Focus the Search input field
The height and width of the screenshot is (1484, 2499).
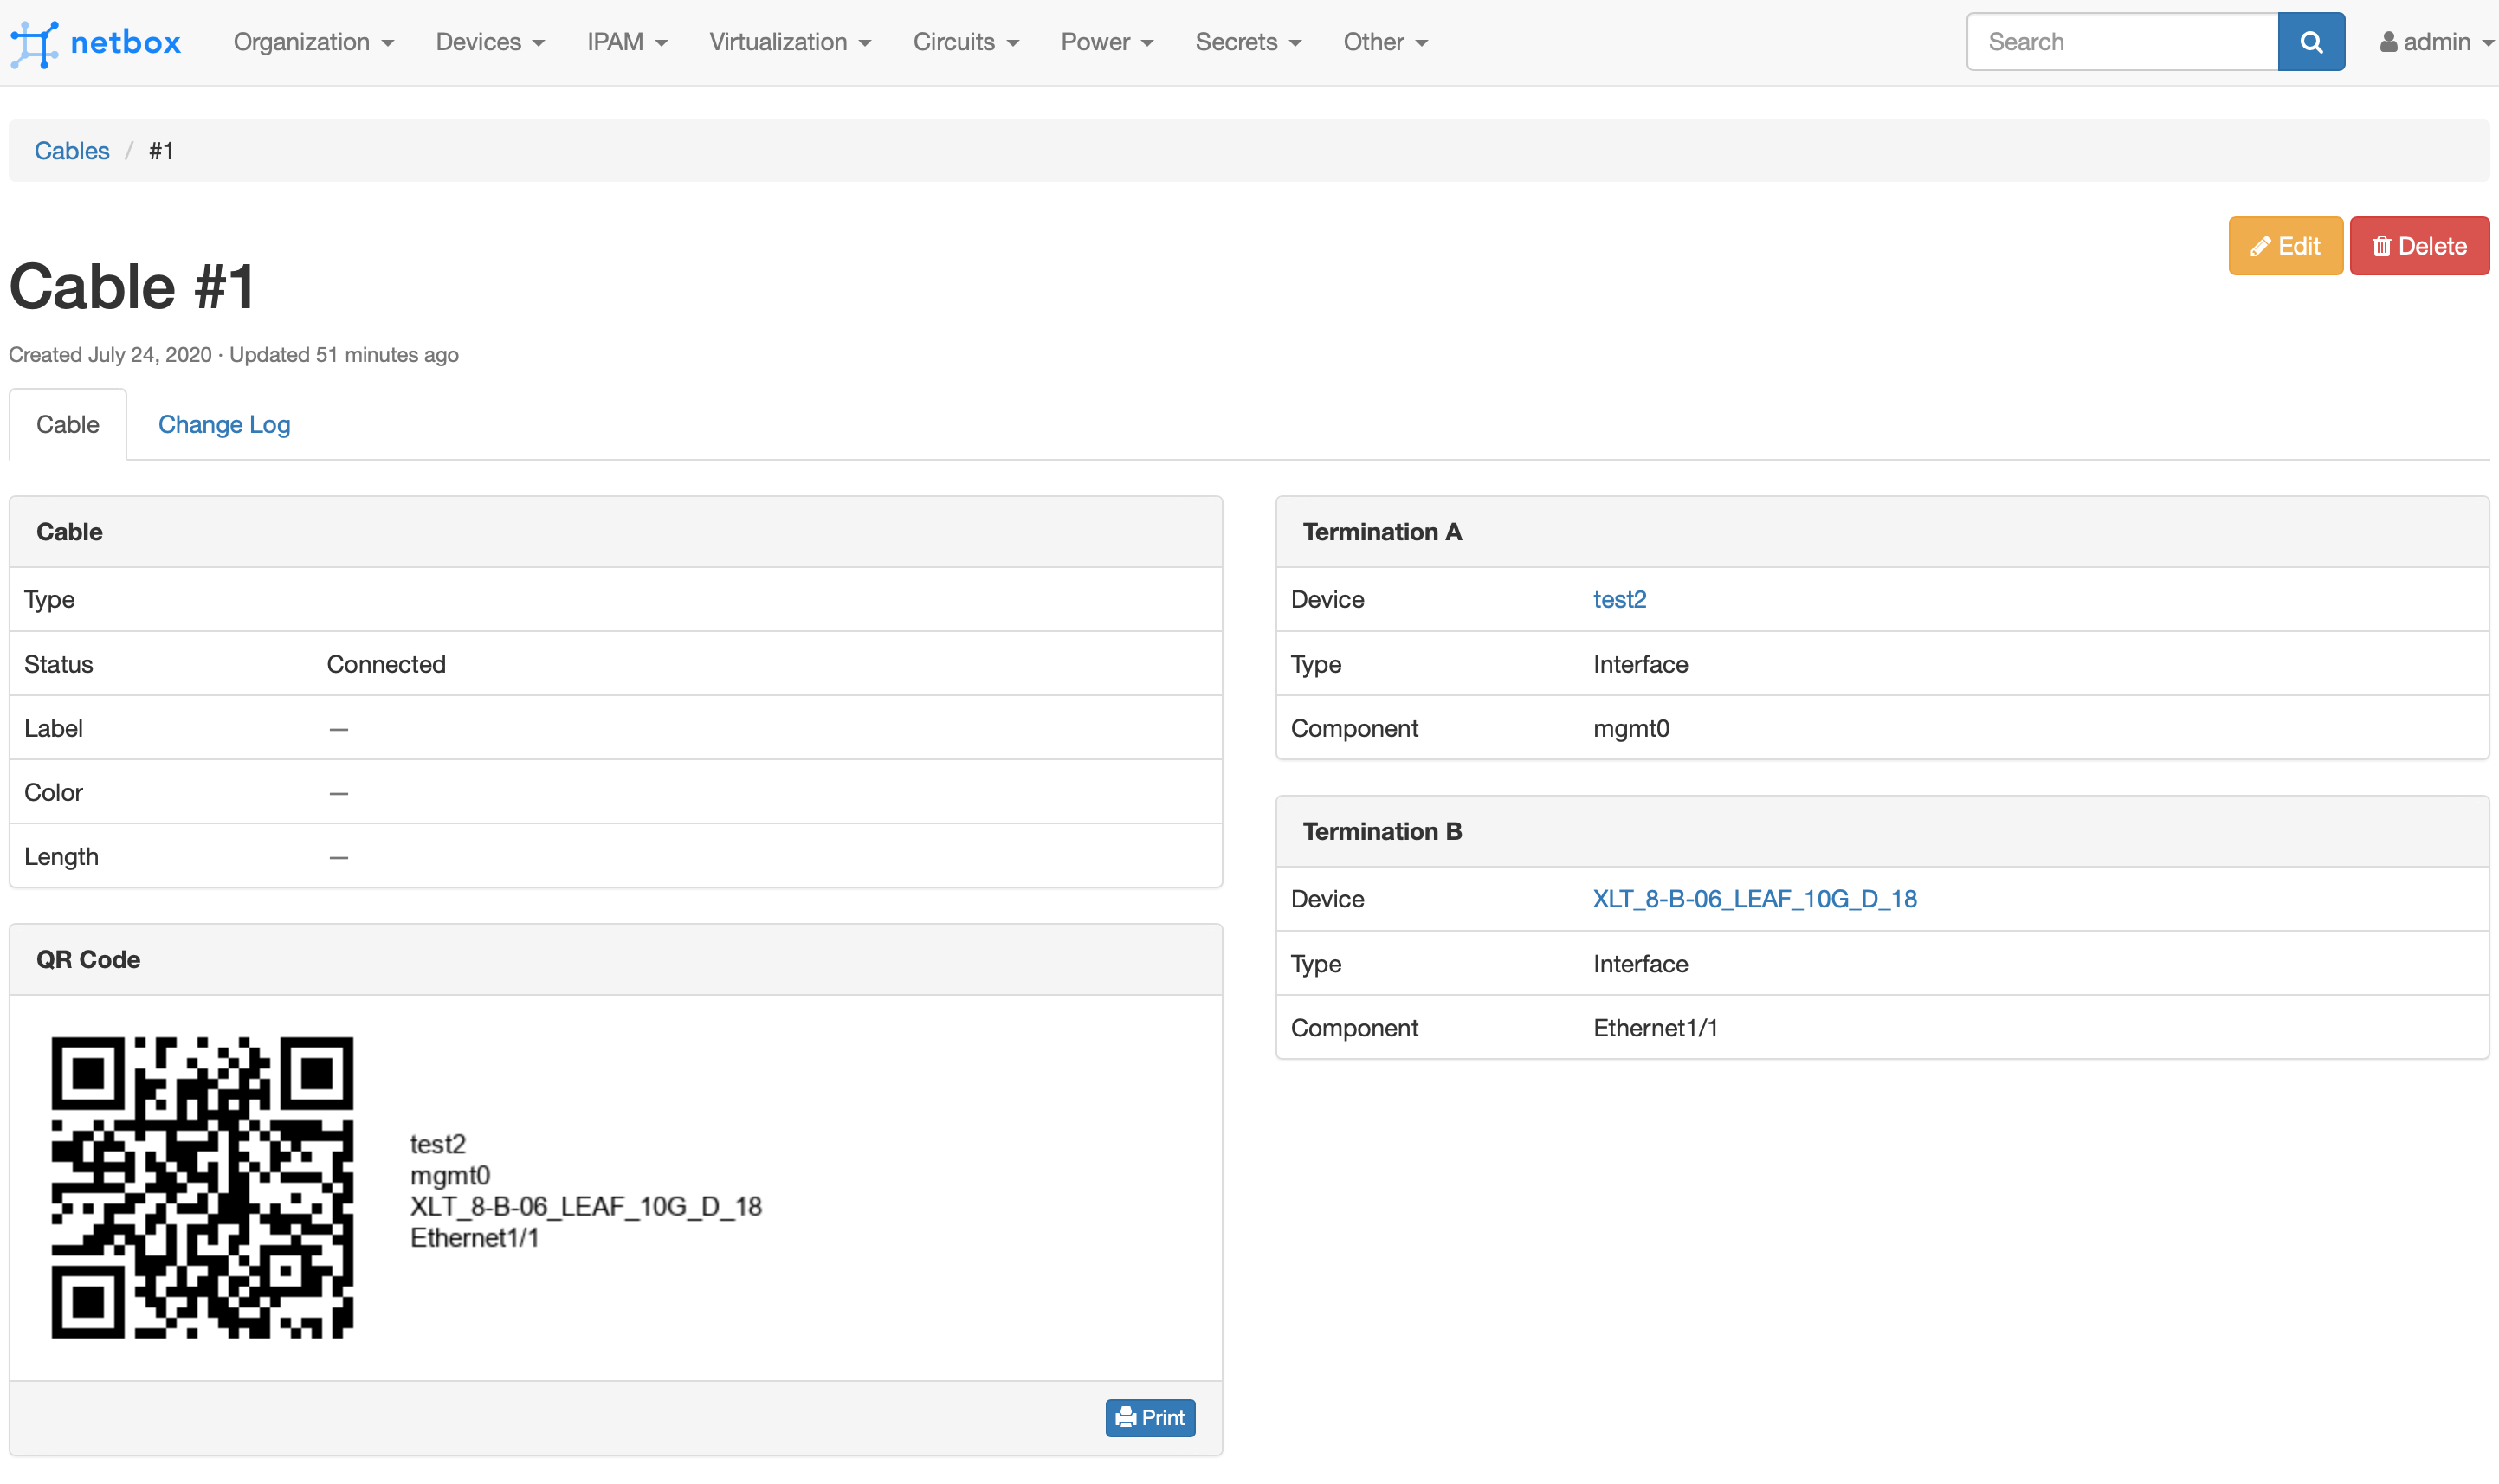2121,42
